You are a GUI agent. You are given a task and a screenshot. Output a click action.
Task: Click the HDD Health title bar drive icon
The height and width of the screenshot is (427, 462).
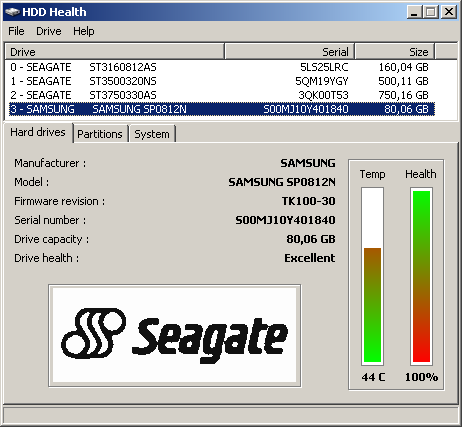(x=12, y=12)
